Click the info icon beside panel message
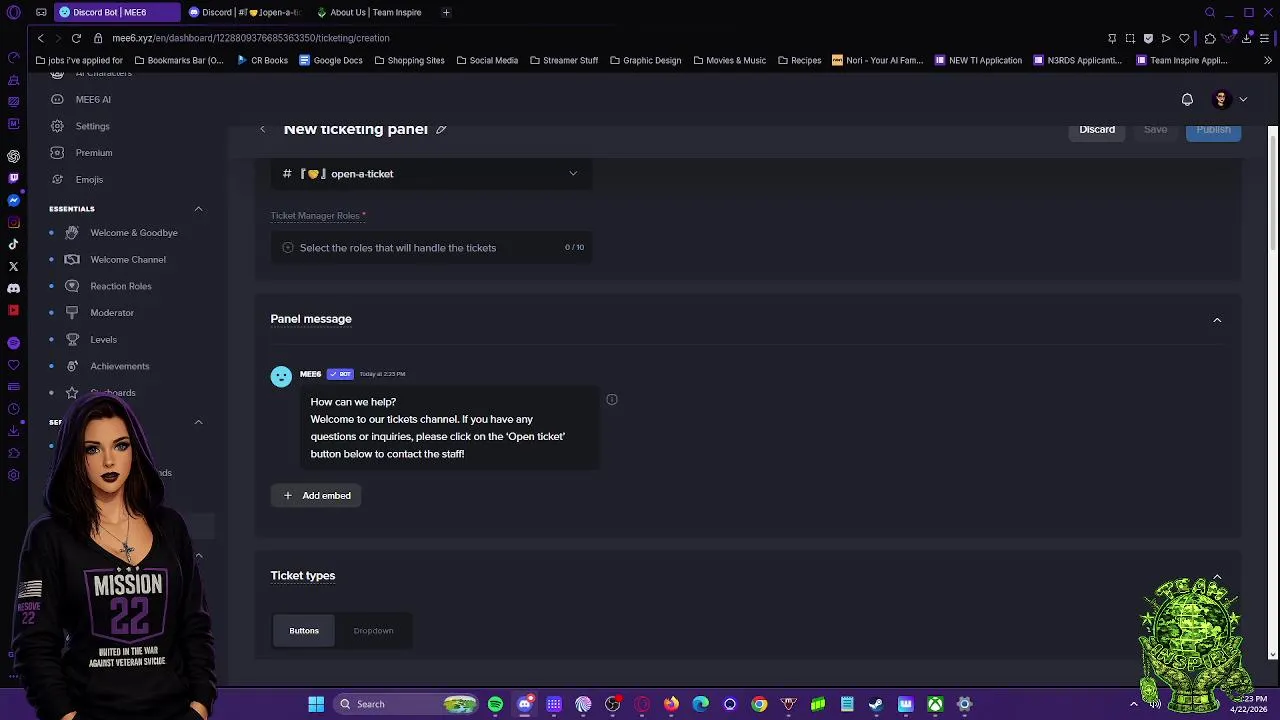Image resolution: width=1280 pixels, height=720 pixels. click(x=612, y=400)
